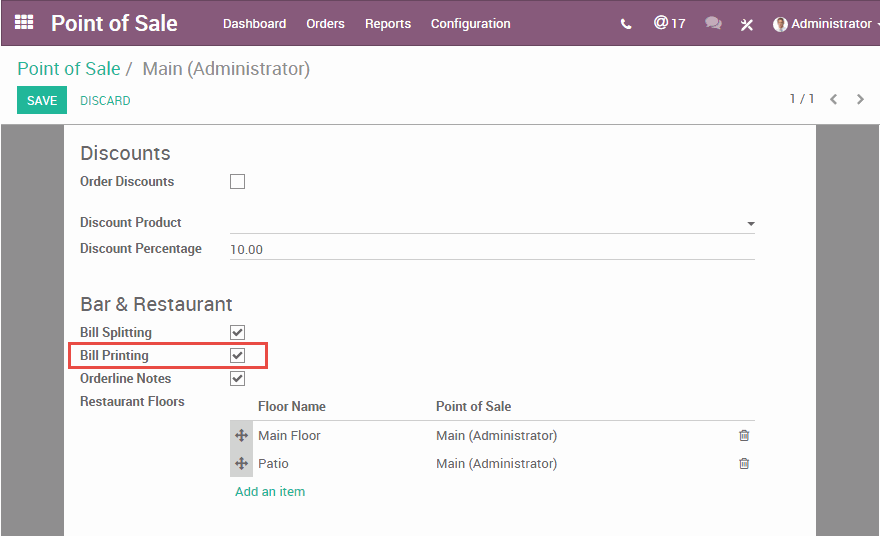Screen dimensions: 880x536
Task: Click the Save button
Action: click(42, 101)
